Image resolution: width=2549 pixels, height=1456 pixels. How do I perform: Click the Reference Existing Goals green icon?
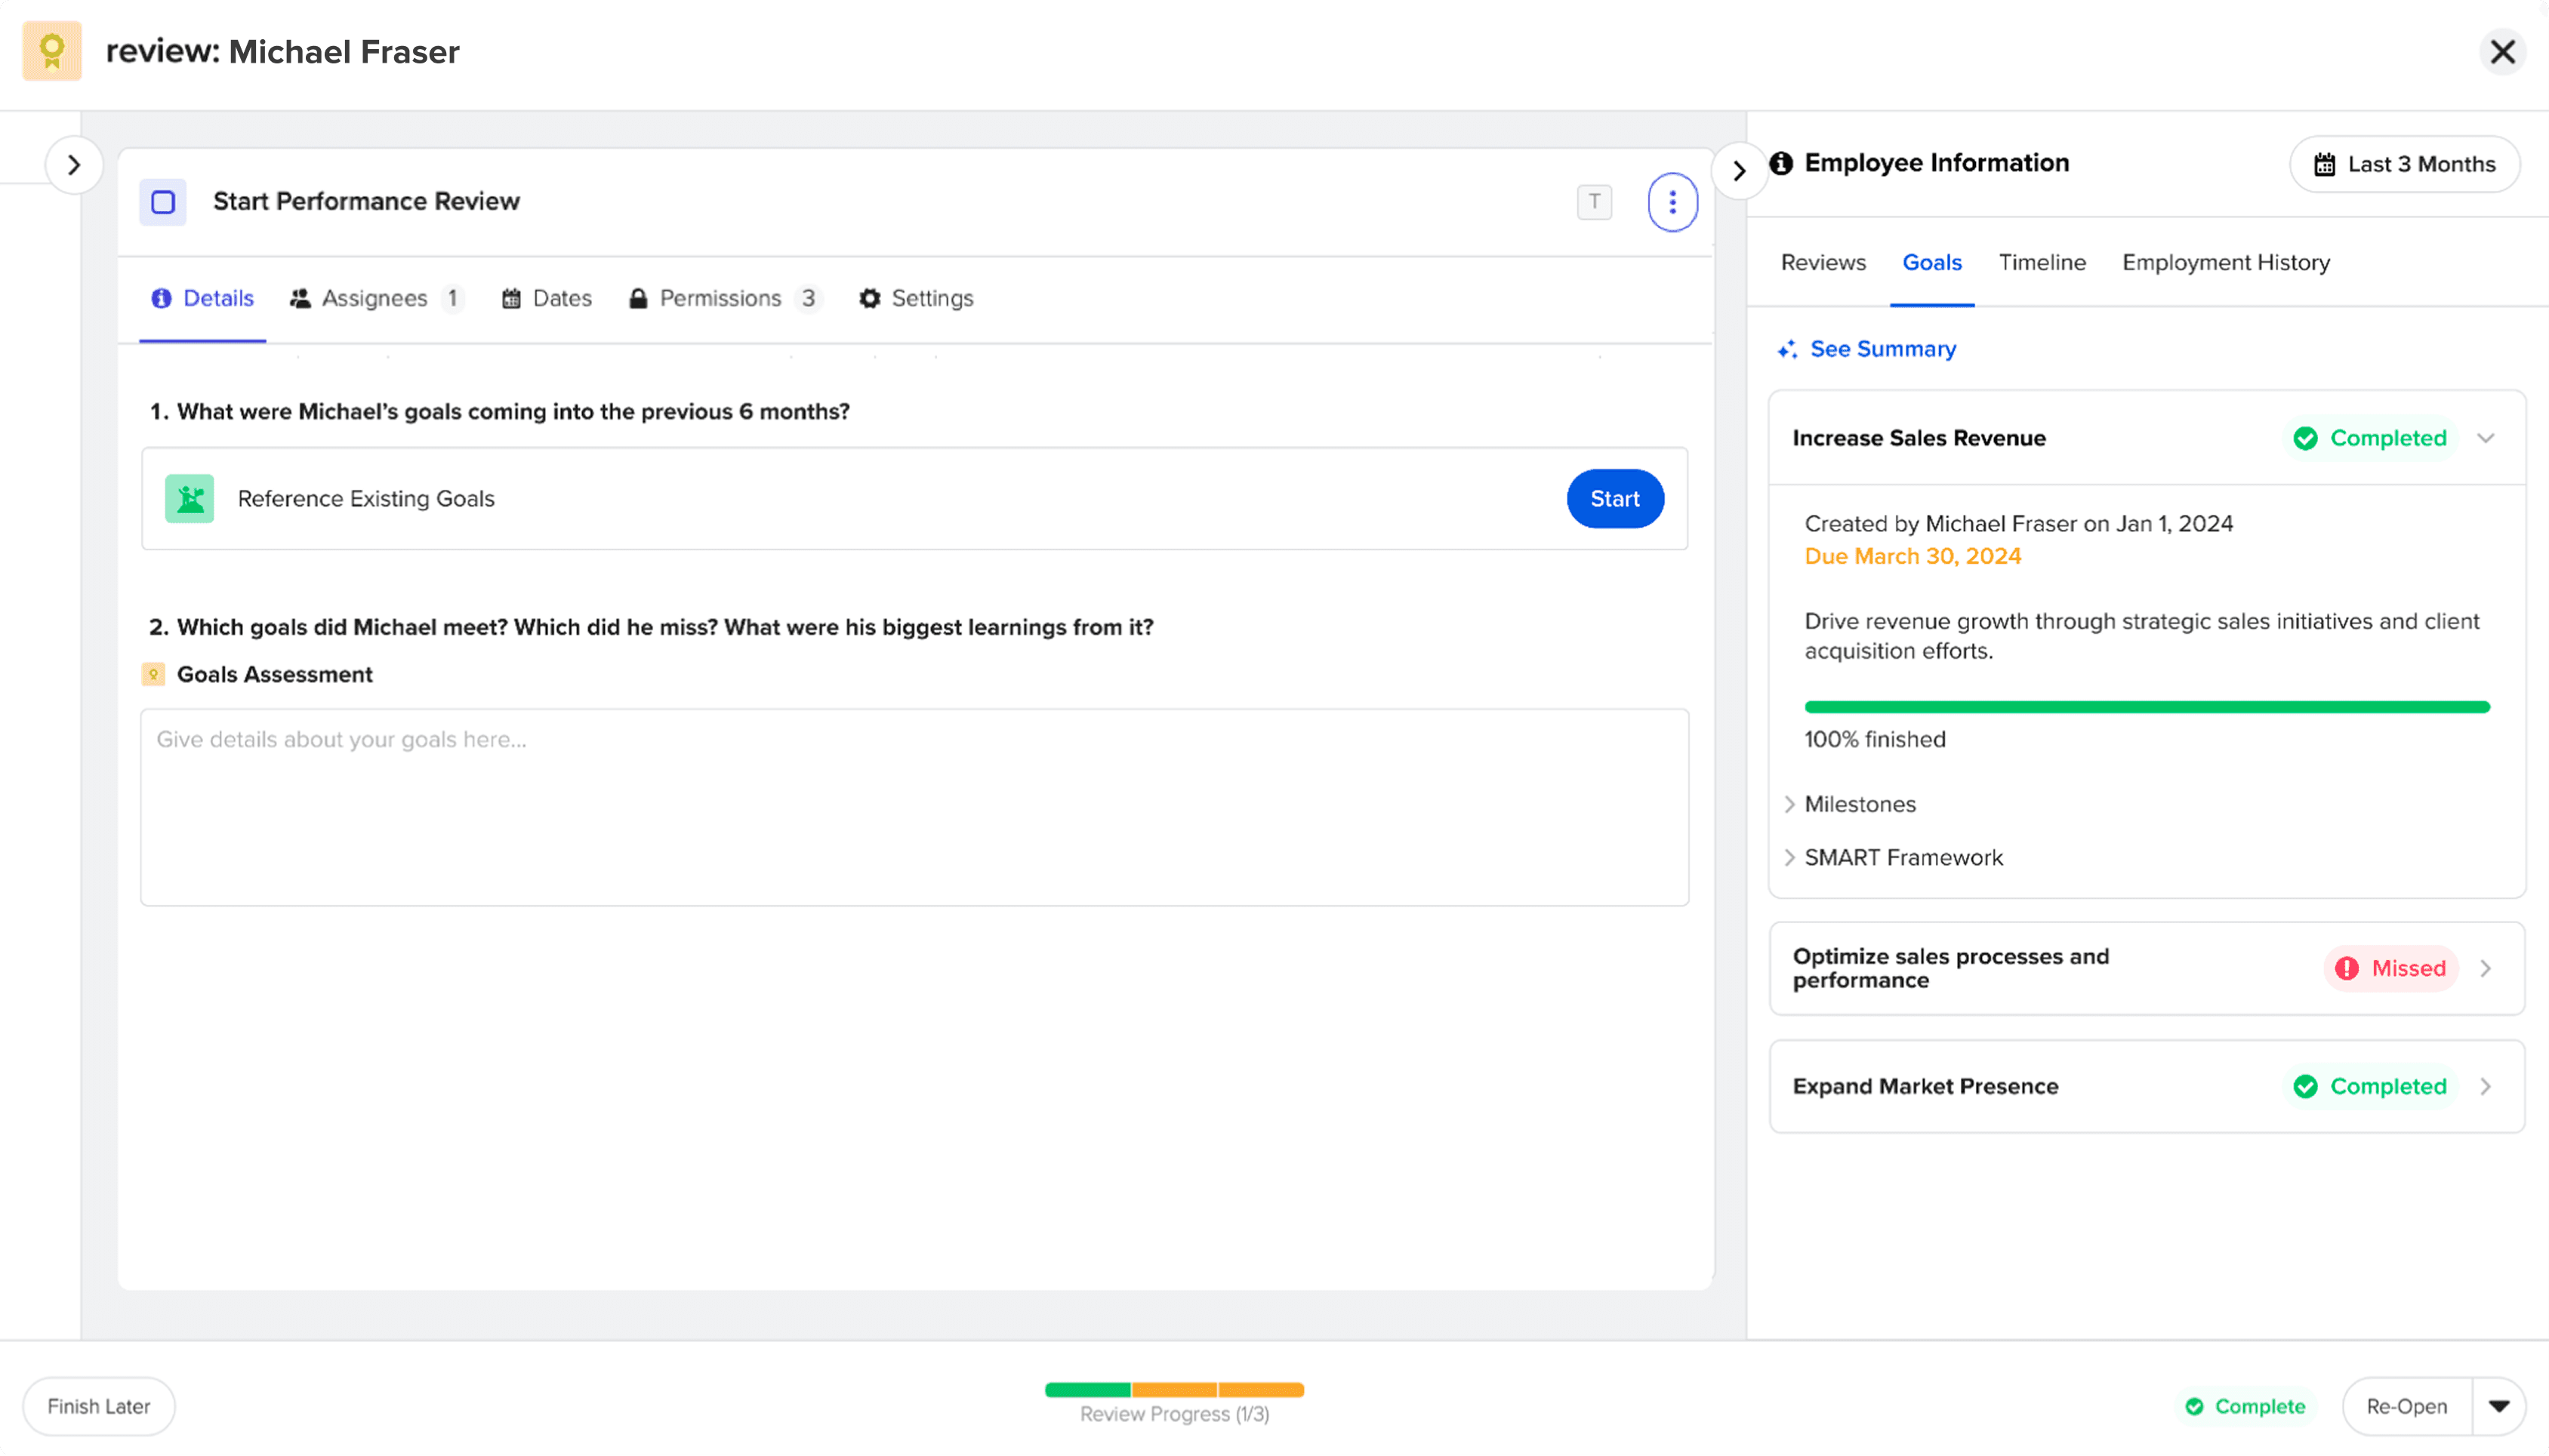coord(190,498)
